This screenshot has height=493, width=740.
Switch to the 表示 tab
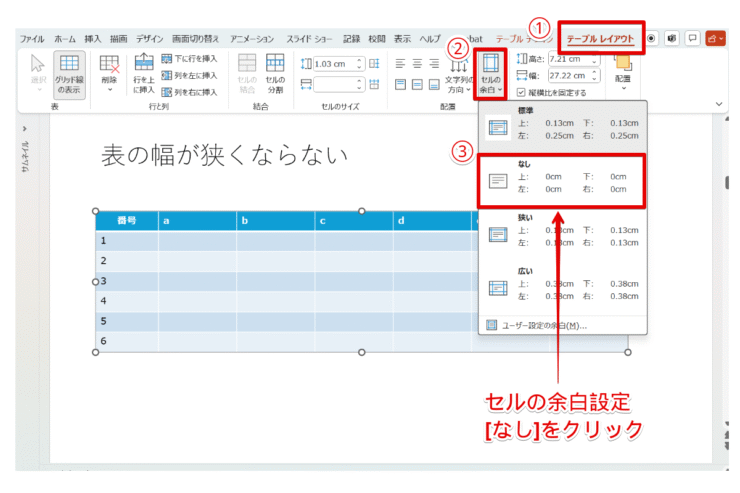402,39
